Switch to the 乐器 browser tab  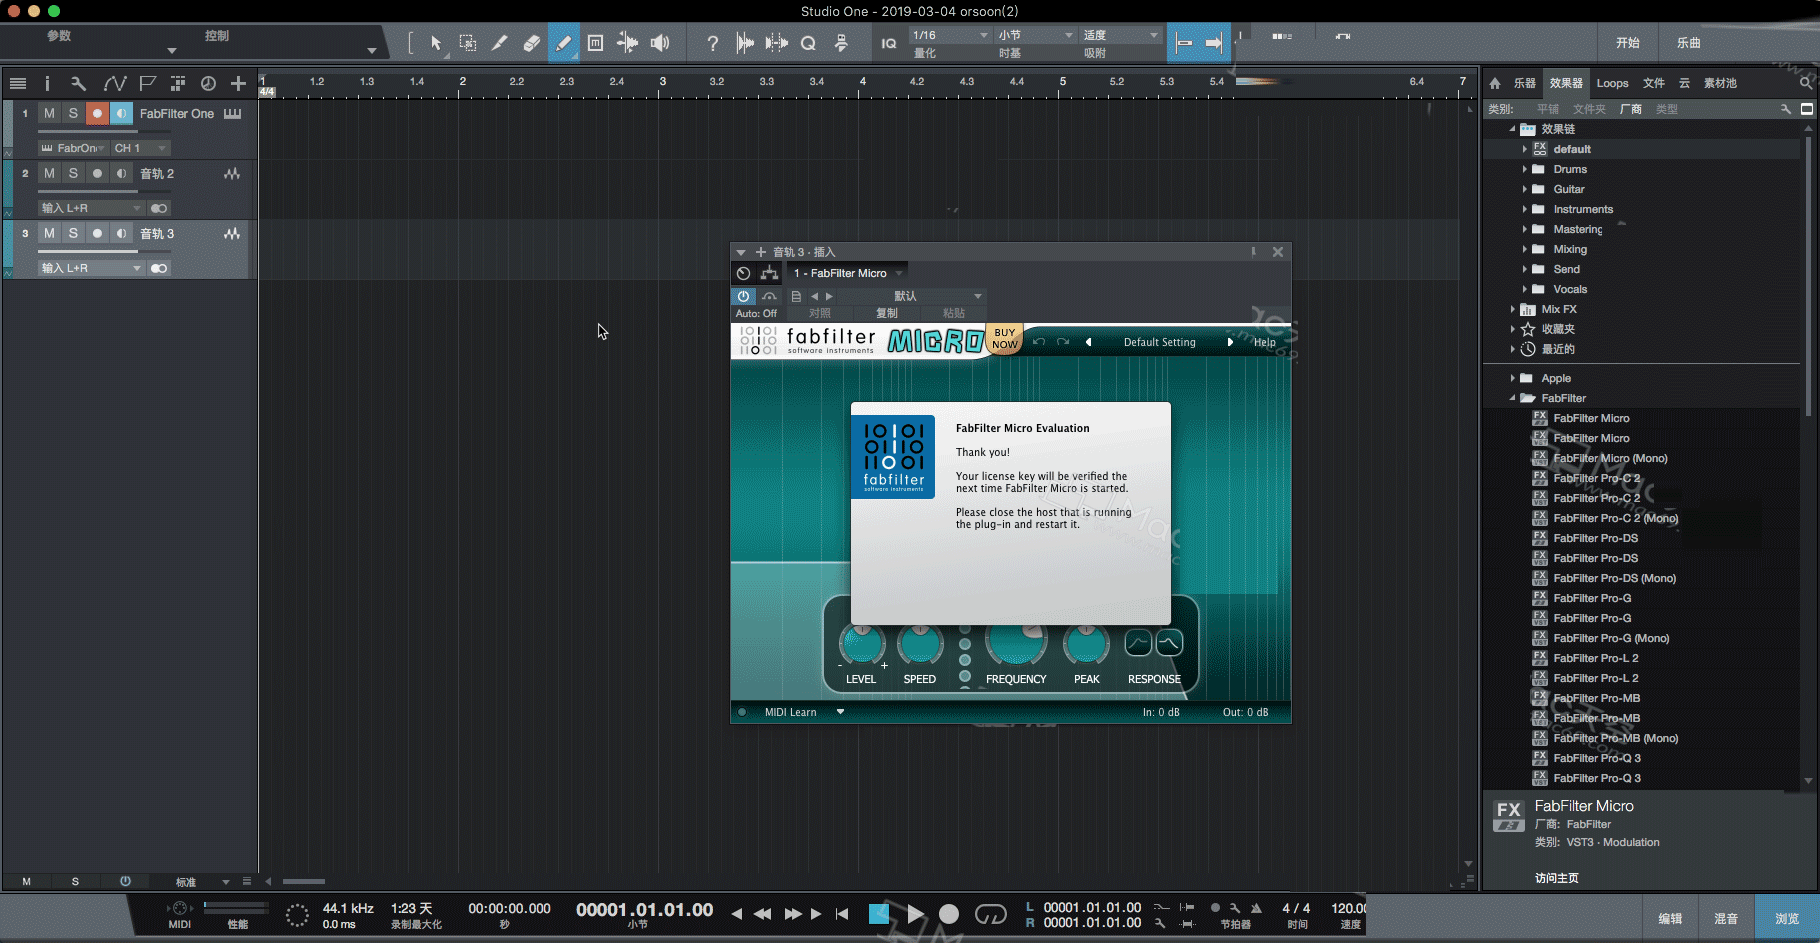tap(1525, 83)
